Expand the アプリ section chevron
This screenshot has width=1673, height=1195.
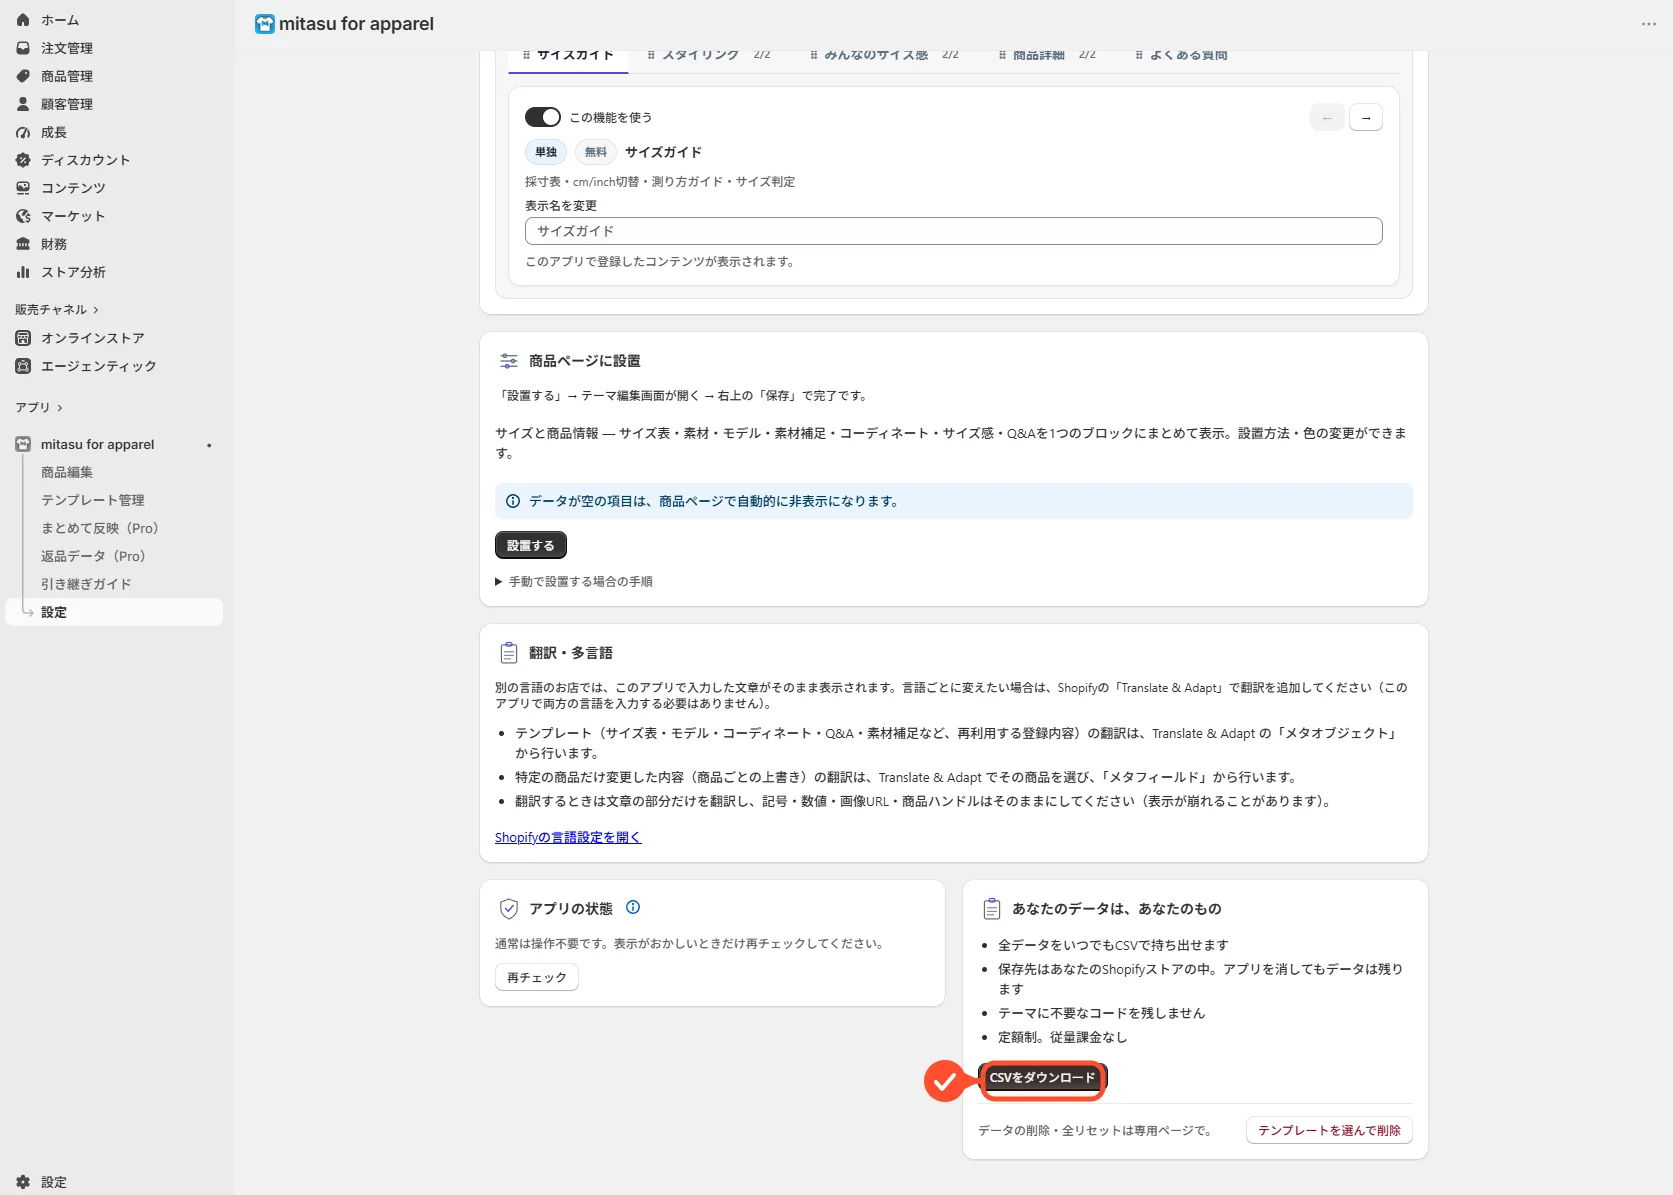pyautogui.click(x=60, y=408)
